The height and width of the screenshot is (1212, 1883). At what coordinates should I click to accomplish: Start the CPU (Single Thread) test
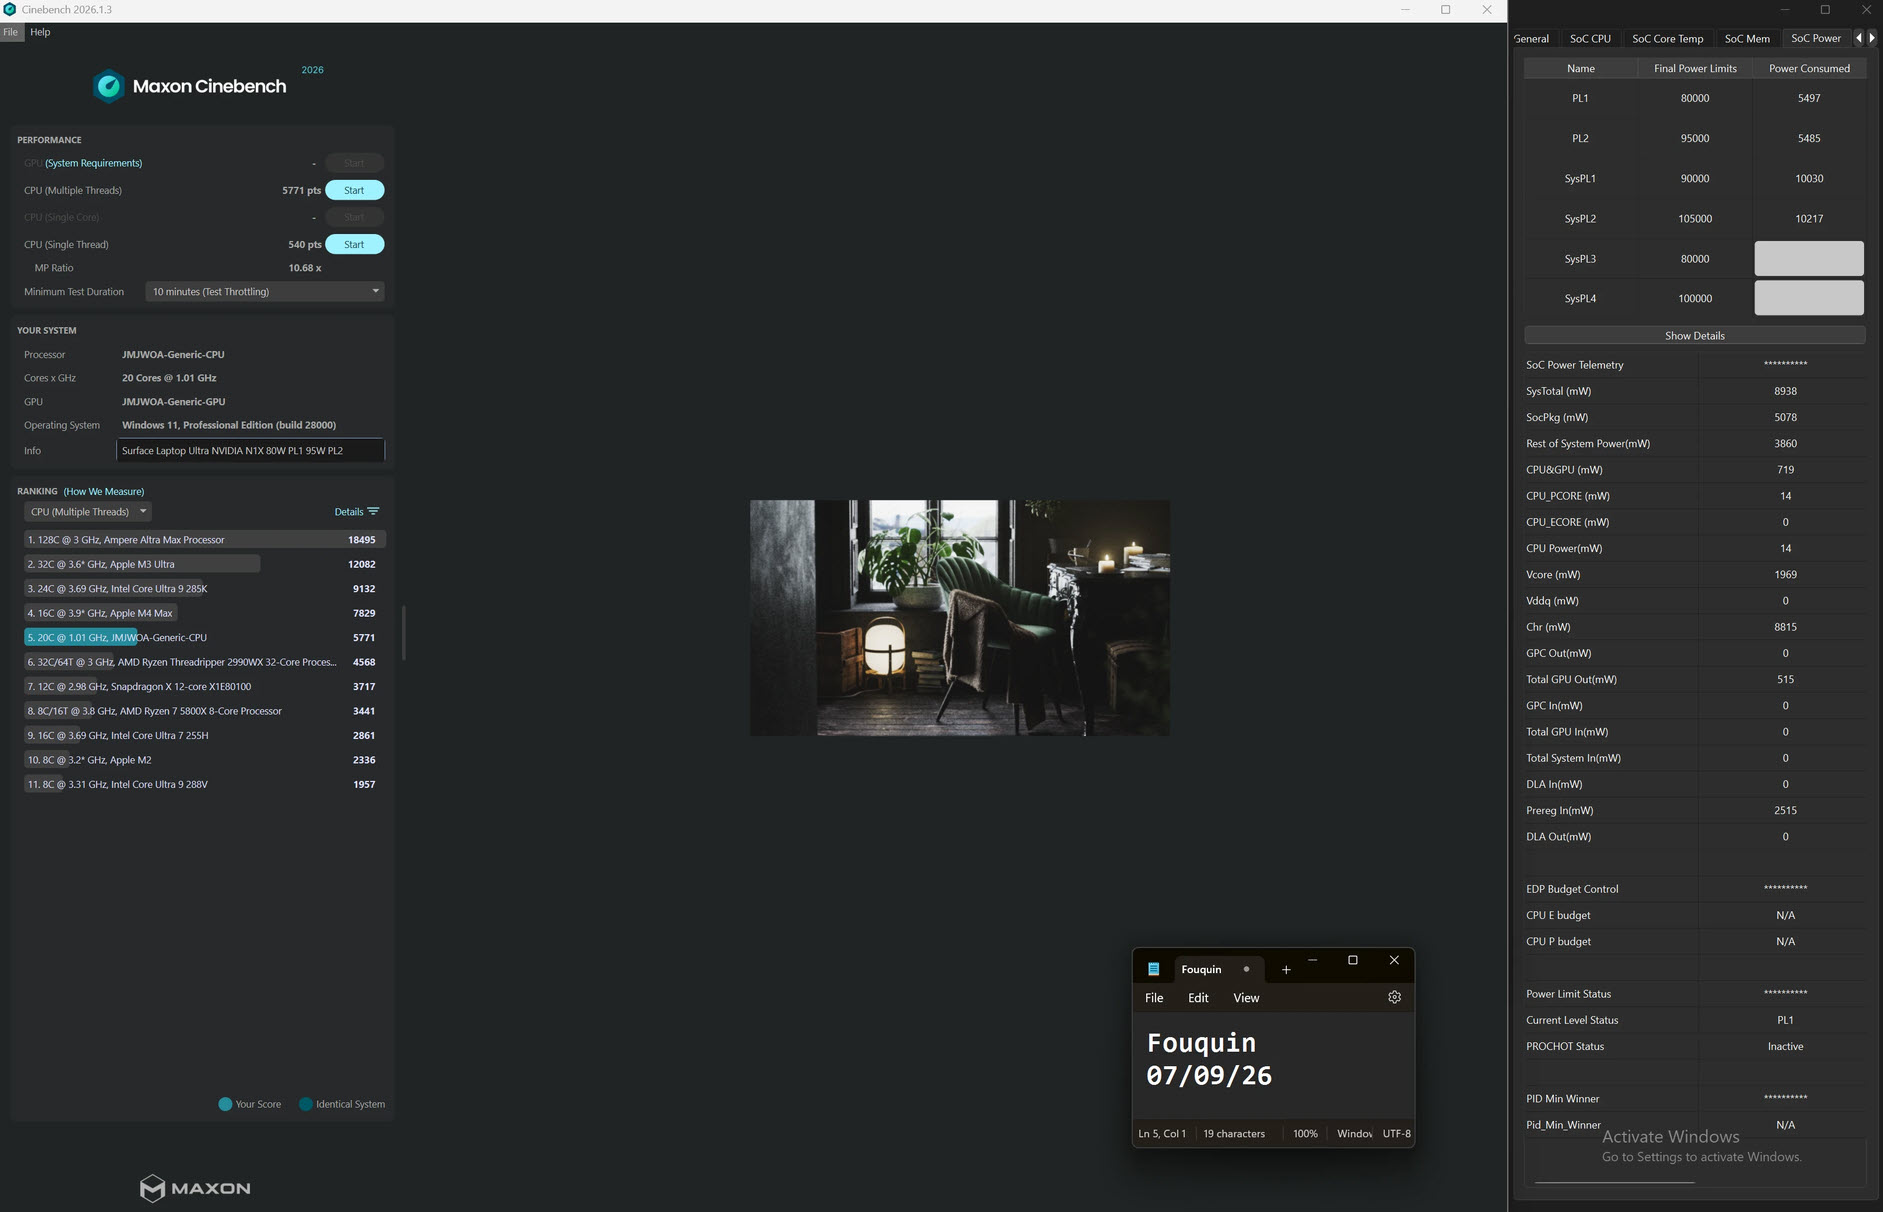354,244
